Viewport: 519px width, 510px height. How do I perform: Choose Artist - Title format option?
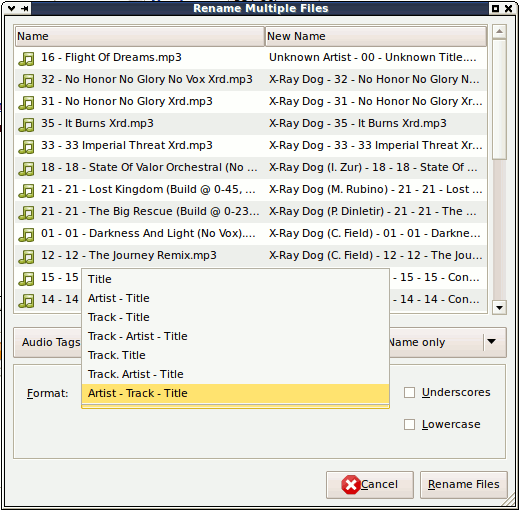point(235,298)
